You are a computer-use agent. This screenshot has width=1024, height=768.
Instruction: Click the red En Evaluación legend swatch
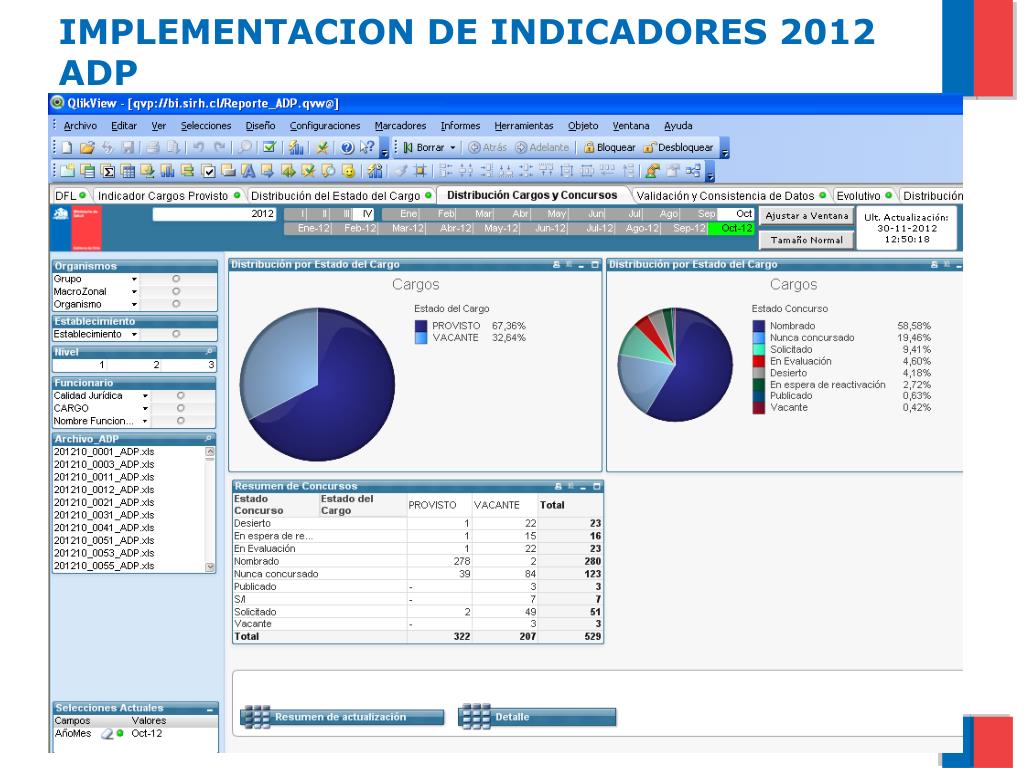coord(758,361)
